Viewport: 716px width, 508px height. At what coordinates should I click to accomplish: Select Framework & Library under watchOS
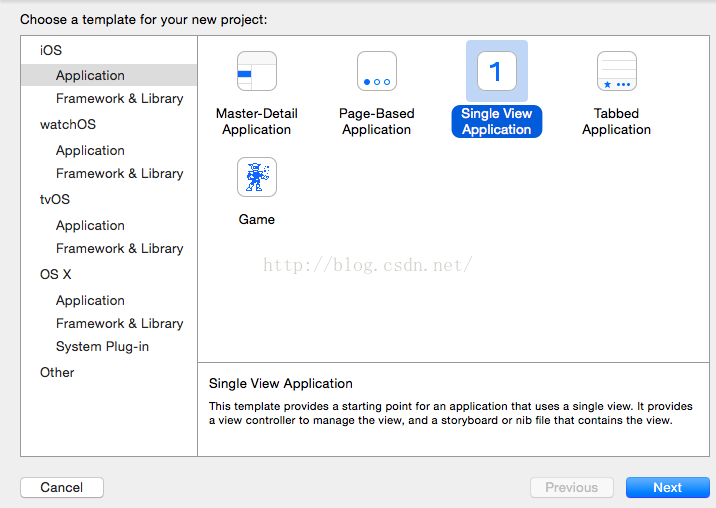tap(120, 174)
